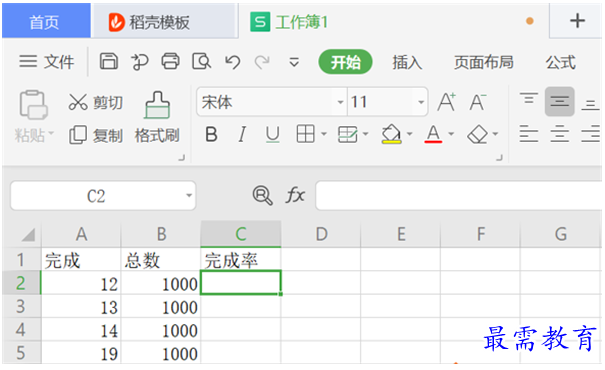This screenshot has width=605, height=370.
Task: Click the Paste clipboard icon
Action: [34, 105]
